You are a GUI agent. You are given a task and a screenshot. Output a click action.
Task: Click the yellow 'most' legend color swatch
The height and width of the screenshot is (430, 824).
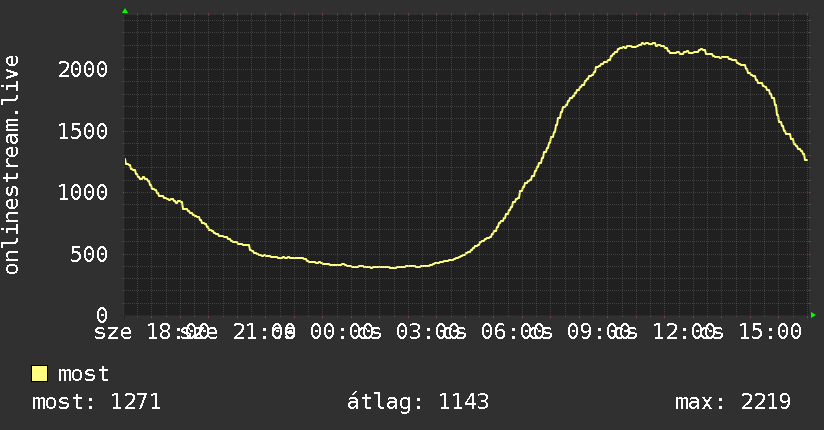point(39,374)
